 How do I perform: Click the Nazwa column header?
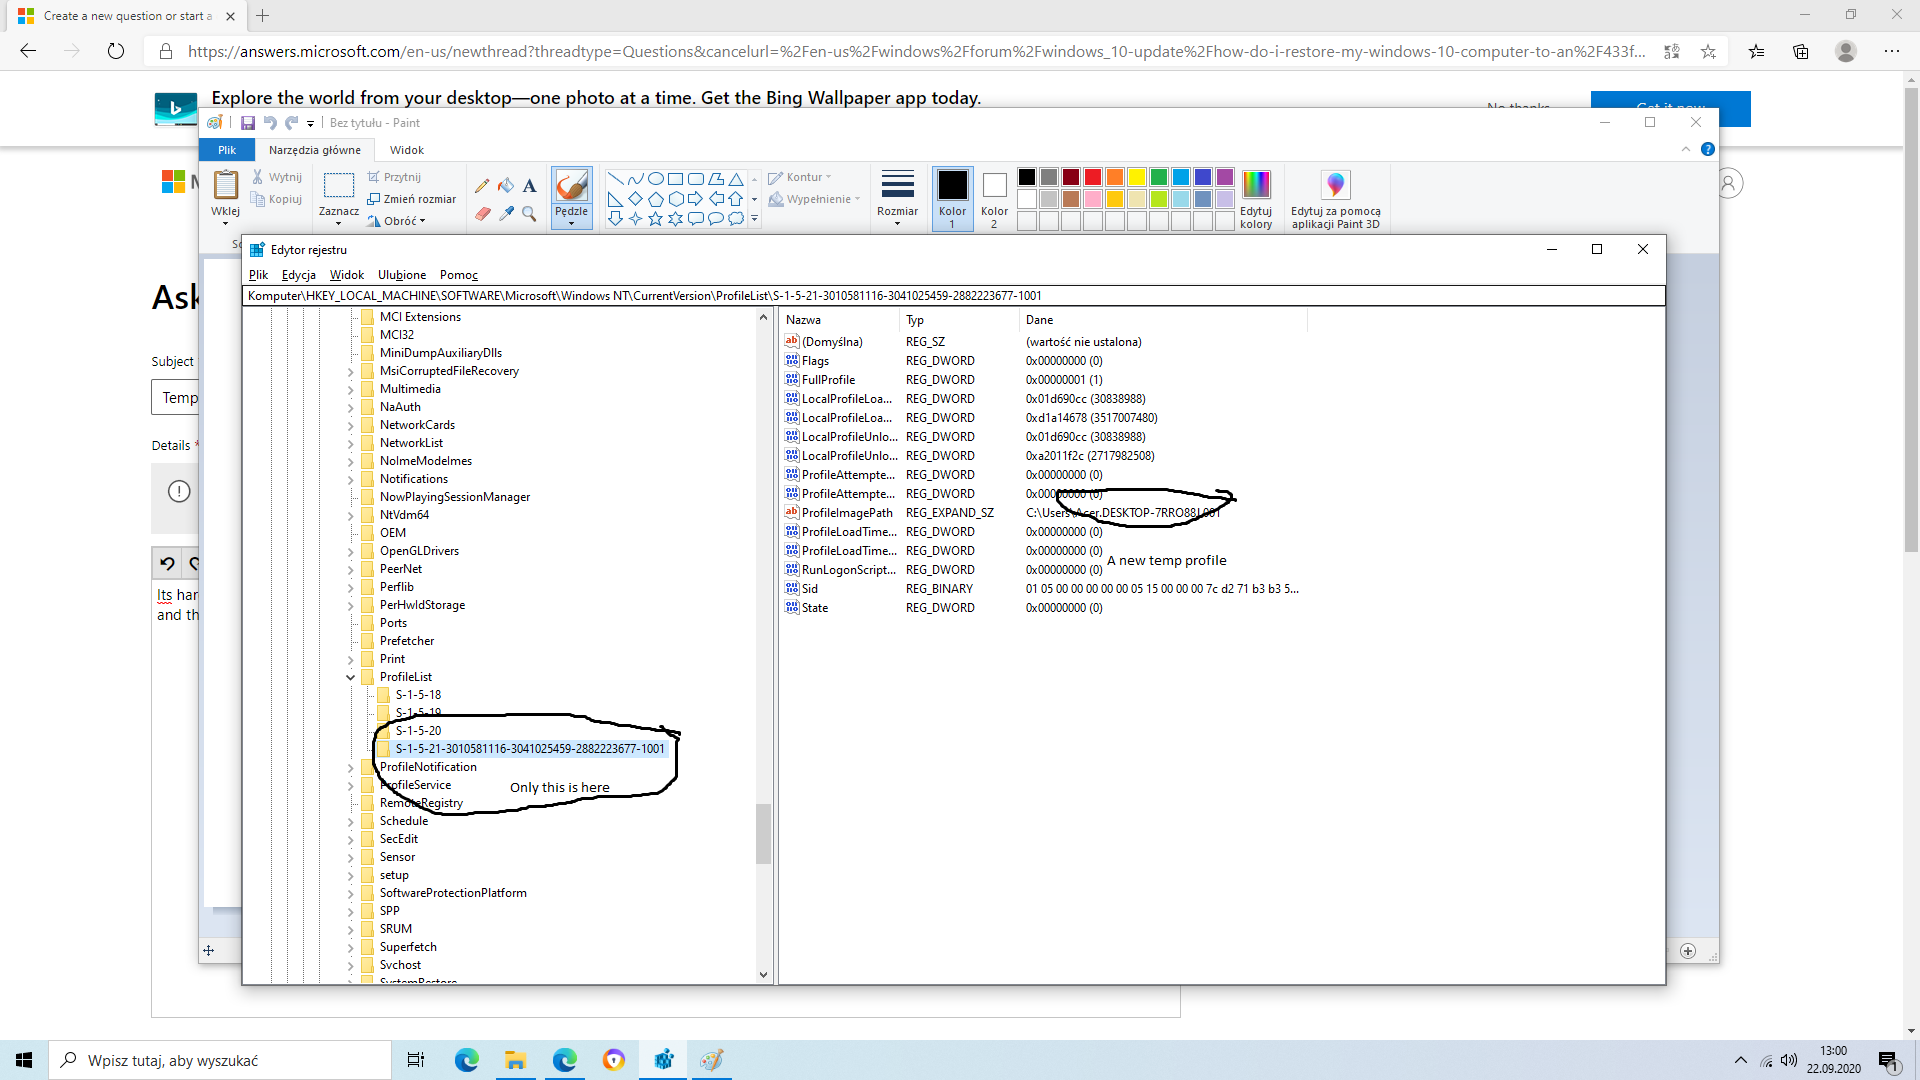(839, 320)
